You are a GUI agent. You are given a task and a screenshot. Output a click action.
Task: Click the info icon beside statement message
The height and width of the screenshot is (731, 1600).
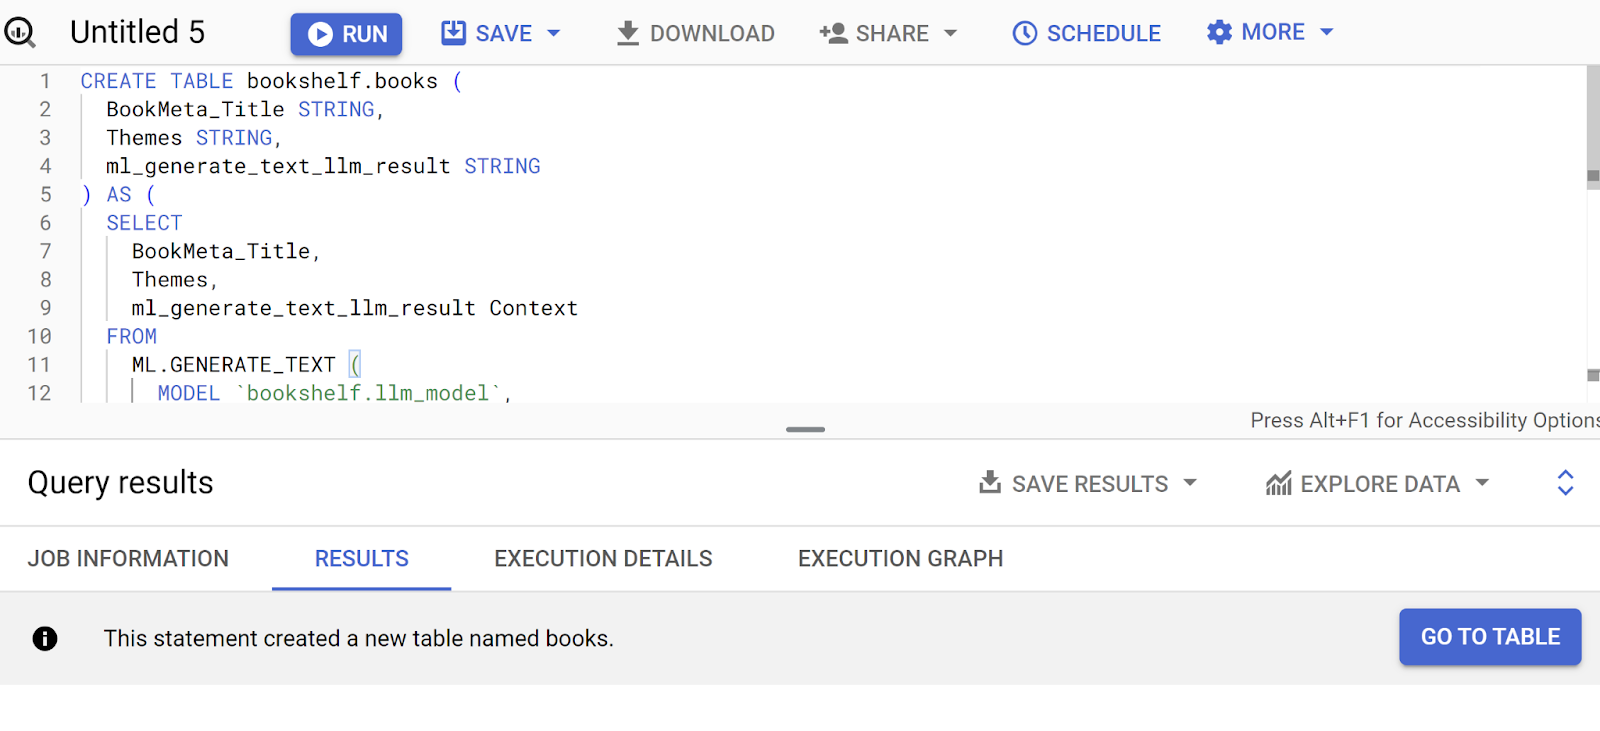pyautogui.click(x=45, y=638)
